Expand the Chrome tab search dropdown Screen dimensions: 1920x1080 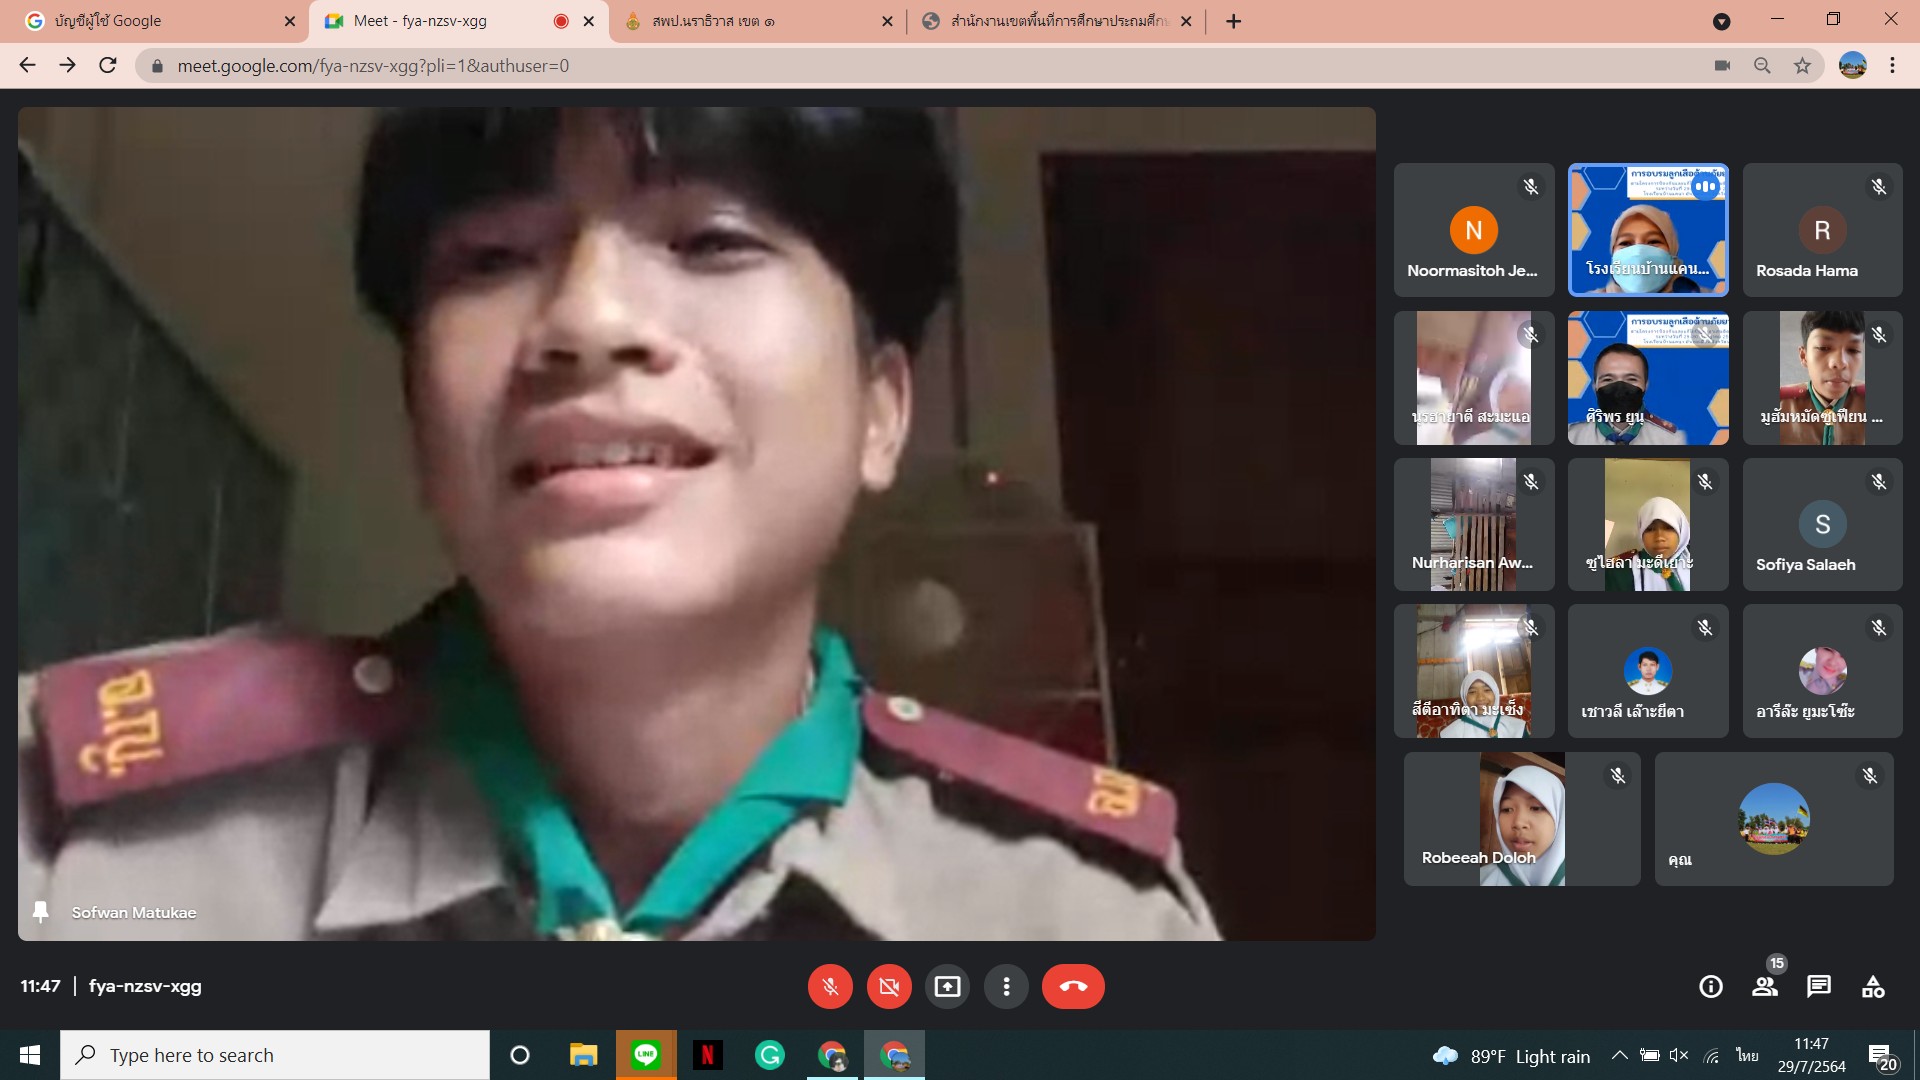1721,21
